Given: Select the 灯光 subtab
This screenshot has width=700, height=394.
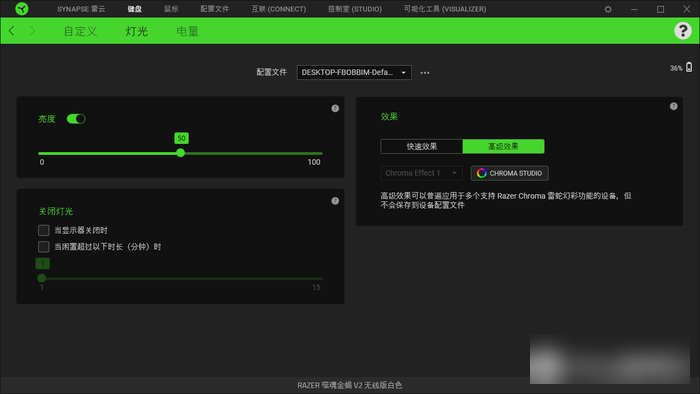Looking at the screenshot, I should [x=137, y=31].
